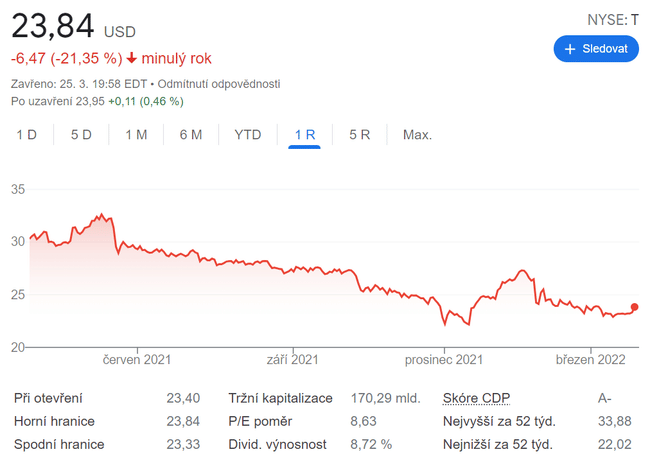Select the 1 R yearly tab
Screen dimensions: 650x461
click(304, 134)
